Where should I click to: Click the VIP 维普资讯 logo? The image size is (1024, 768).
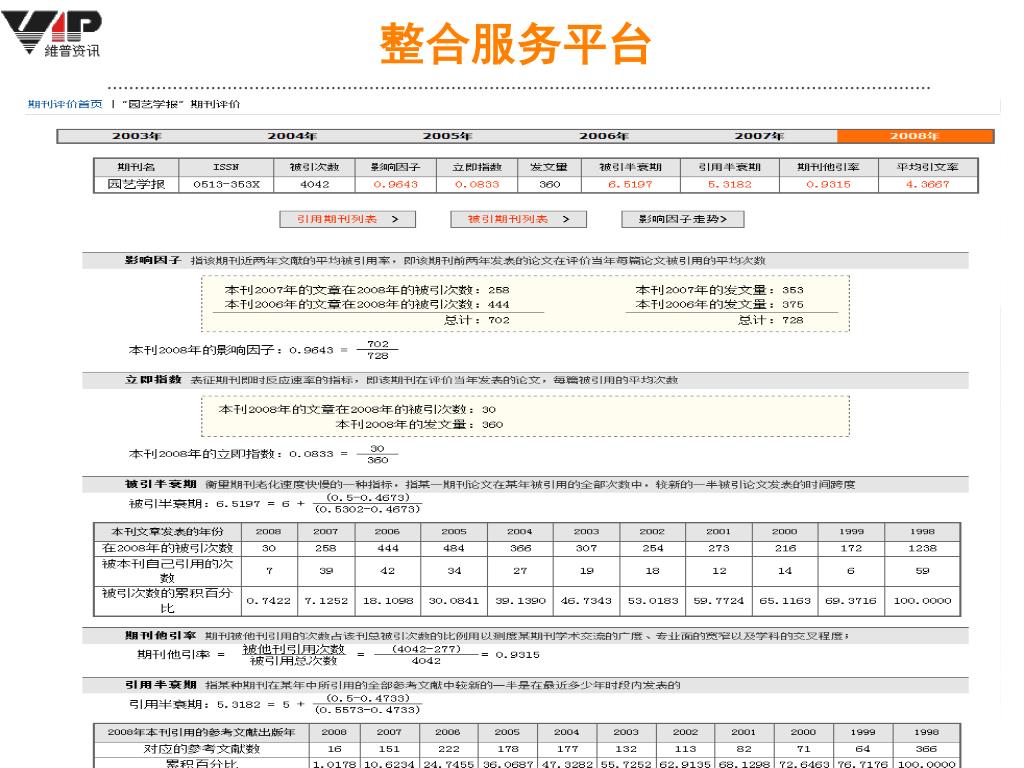coord(52,34)
